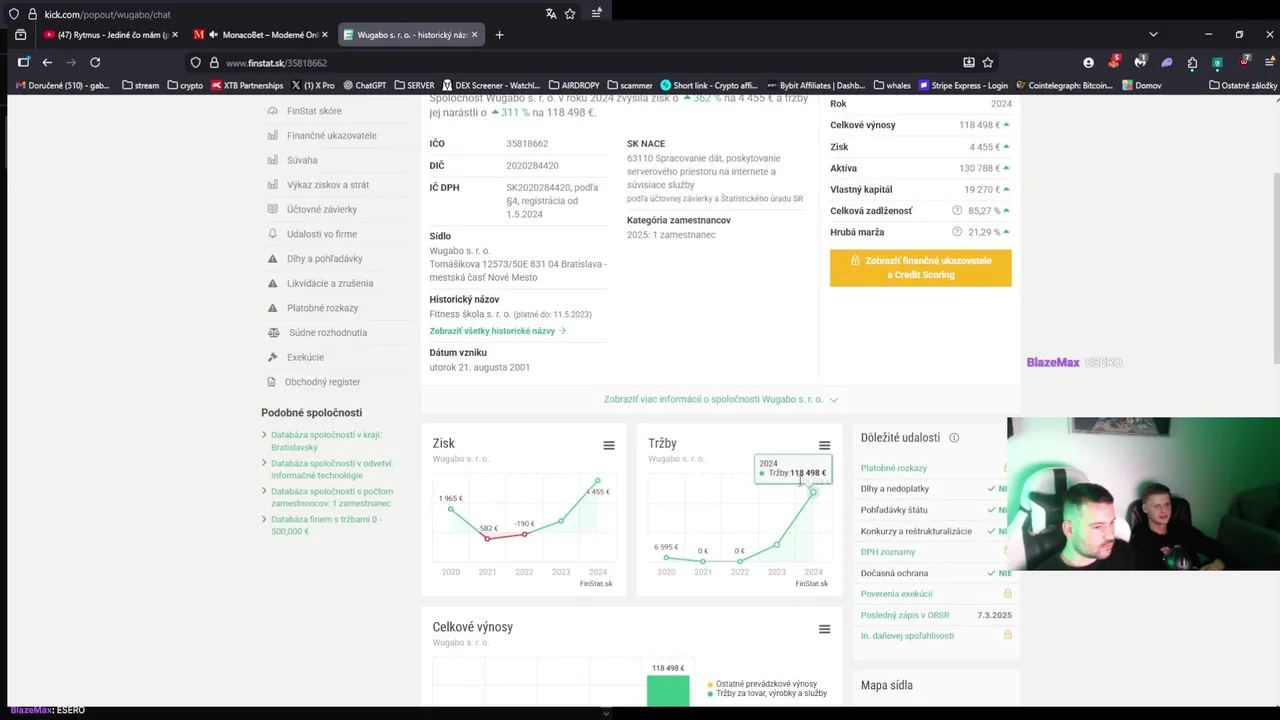This screenshot has height=720, width=1280.
Task: Open Súdne rozhodnutia in sidebar
Action: (x=327, y=332)
